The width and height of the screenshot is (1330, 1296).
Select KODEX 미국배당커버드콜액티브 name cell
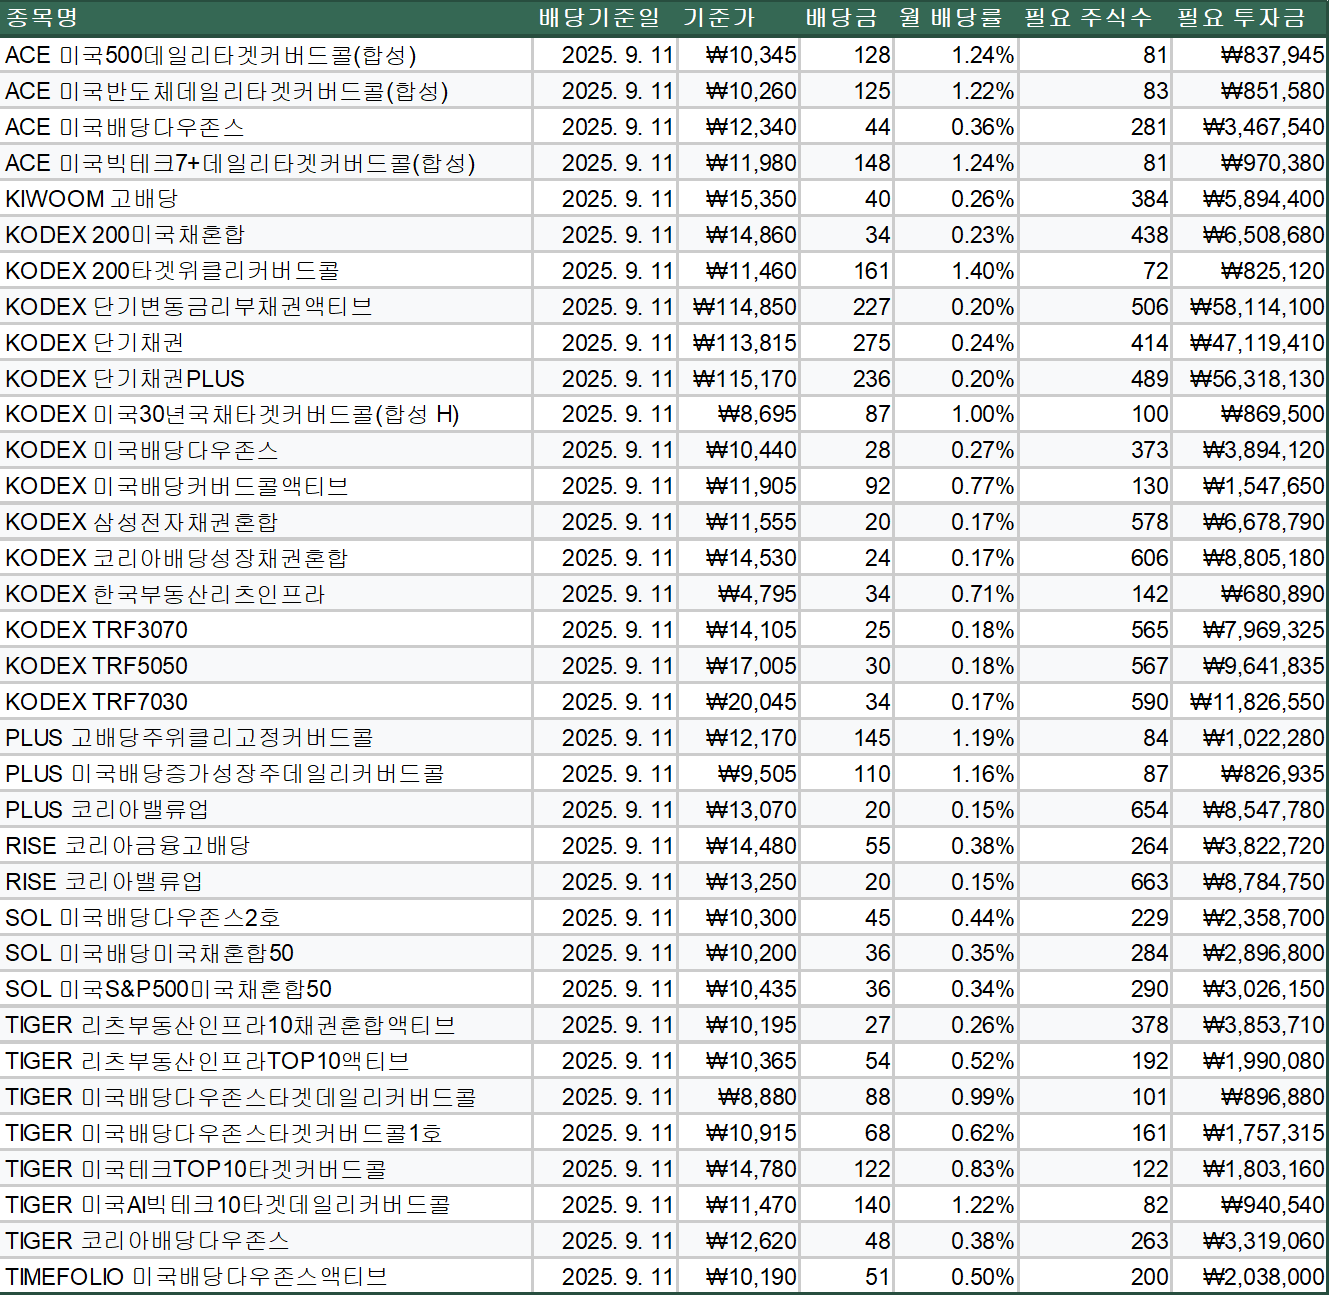point(266,486)
